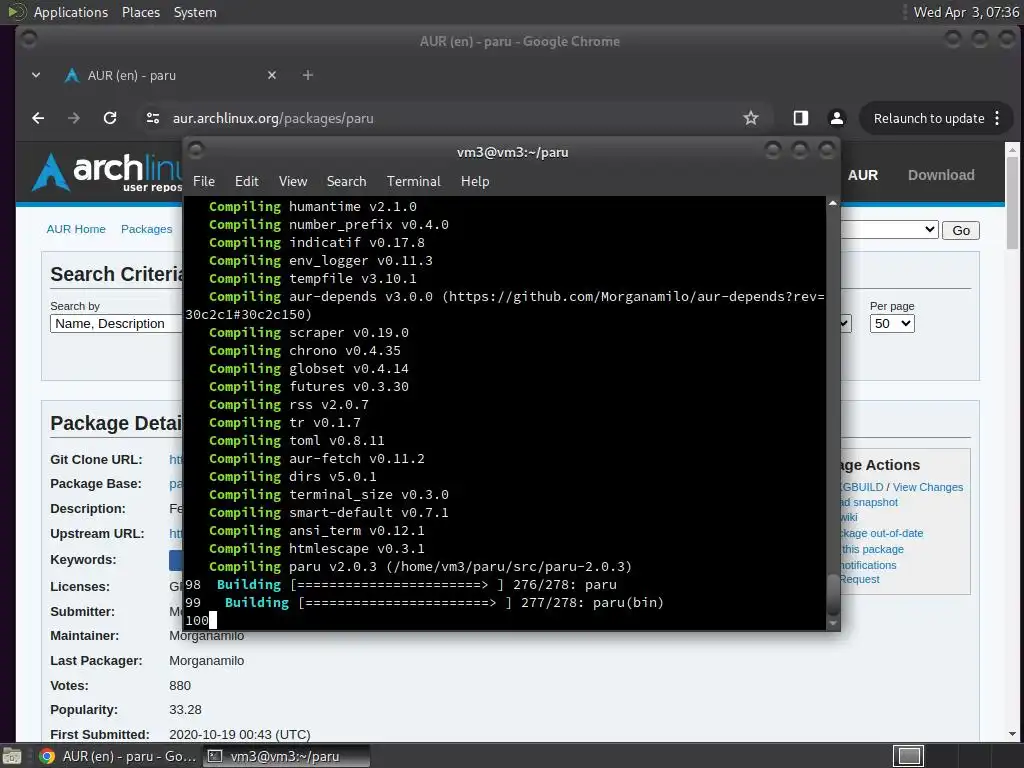The height and width of the screenshot is (768, 1024).
Task: Reload the AUR paru page
Action: (x=110, y=118)
